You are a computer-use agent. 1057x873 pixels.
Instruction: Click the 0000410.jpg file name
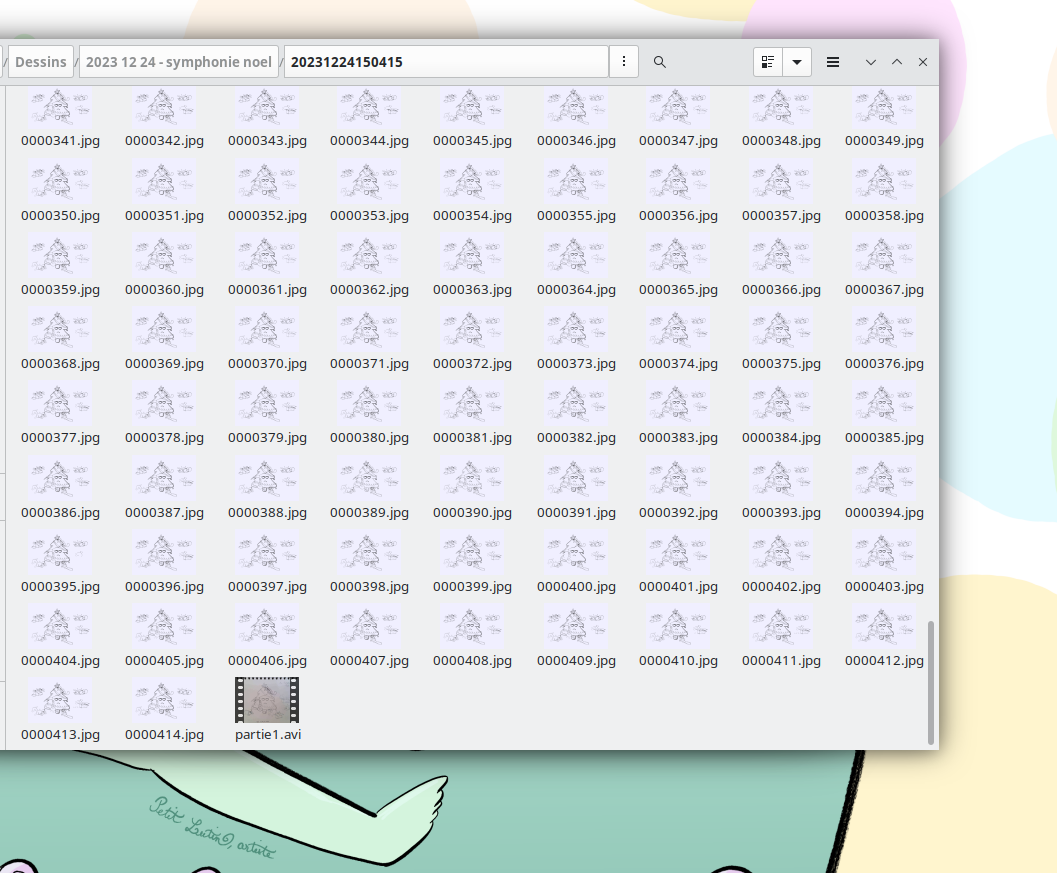[x=678, y=661]
